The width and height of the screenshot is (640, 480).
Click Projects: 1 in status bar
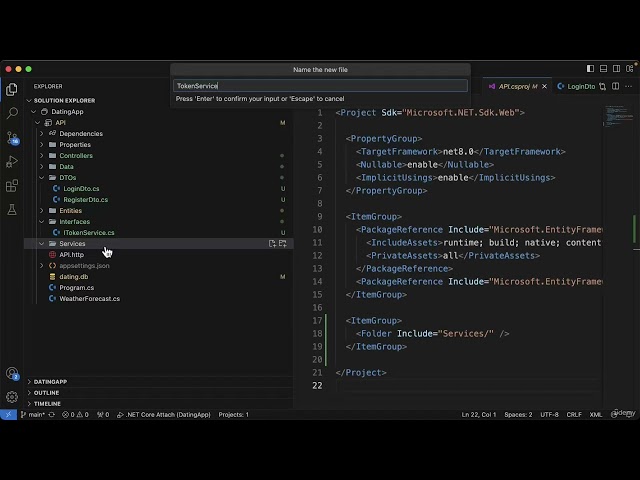coord(233,414)
